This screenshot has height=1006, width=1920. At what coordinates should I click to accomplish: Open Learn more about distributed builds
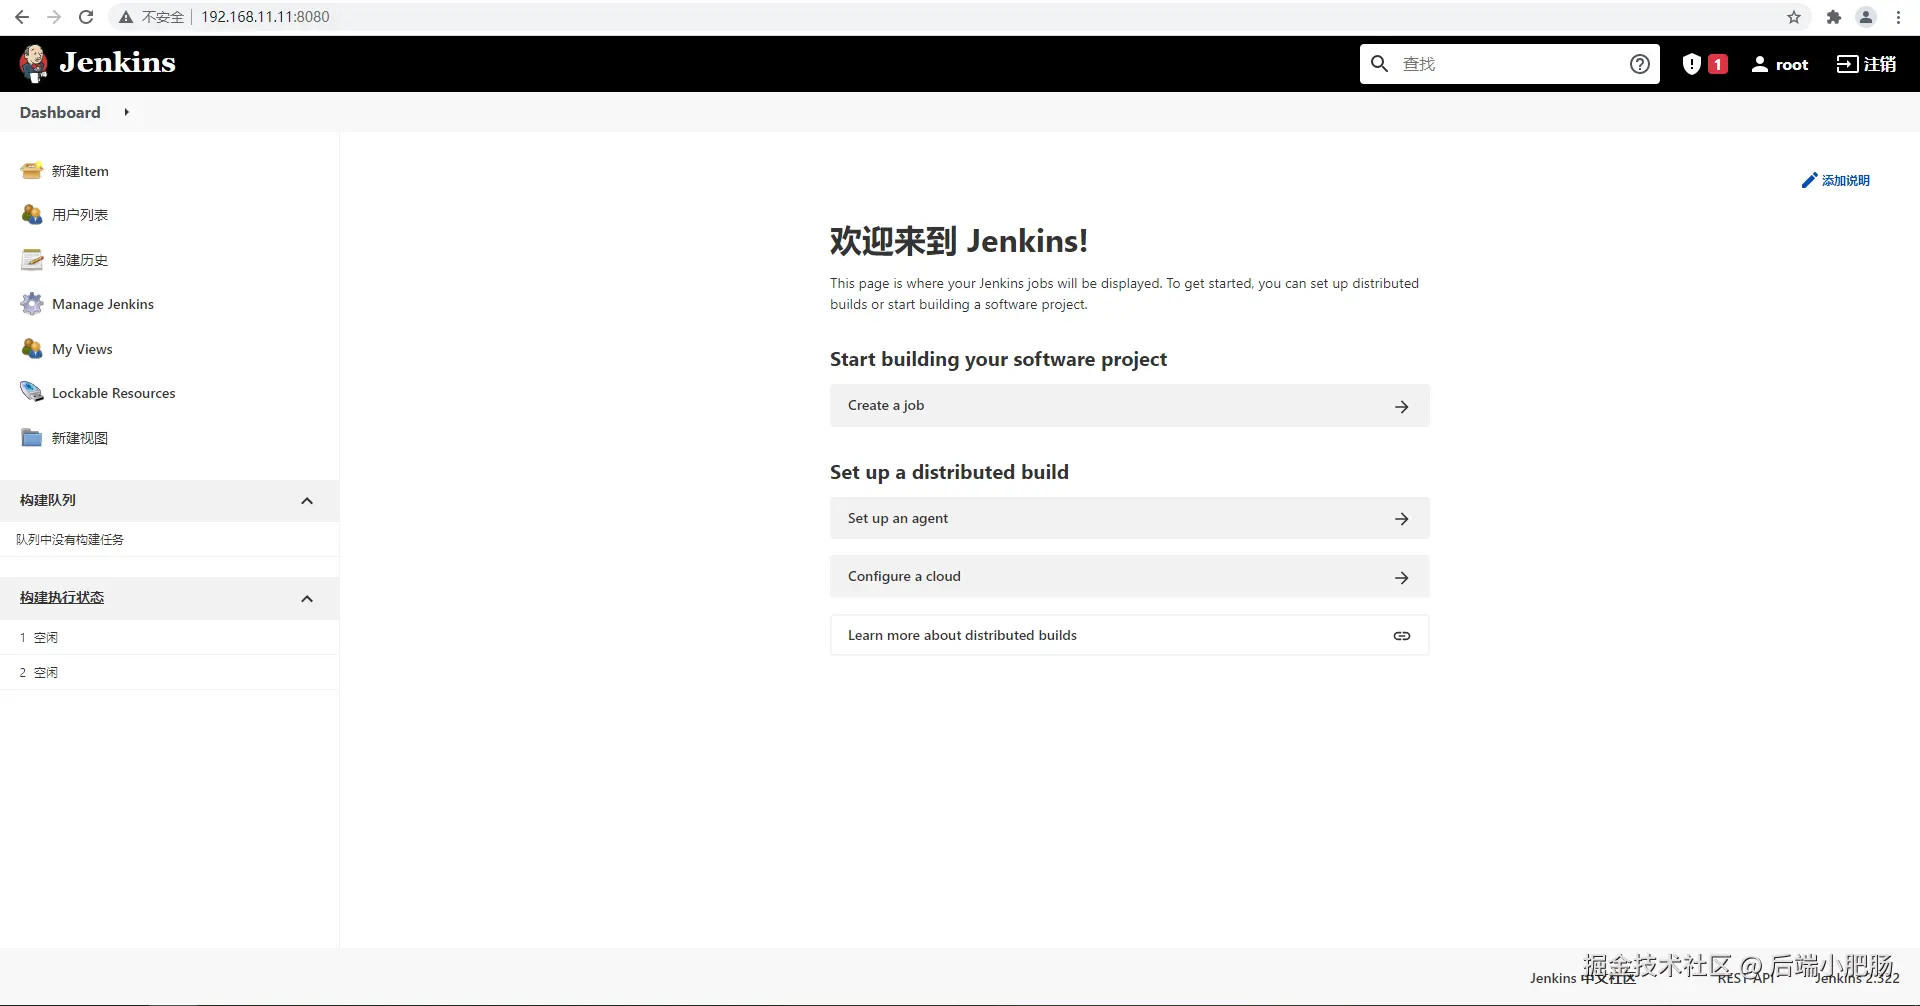tap(1129, 635)
